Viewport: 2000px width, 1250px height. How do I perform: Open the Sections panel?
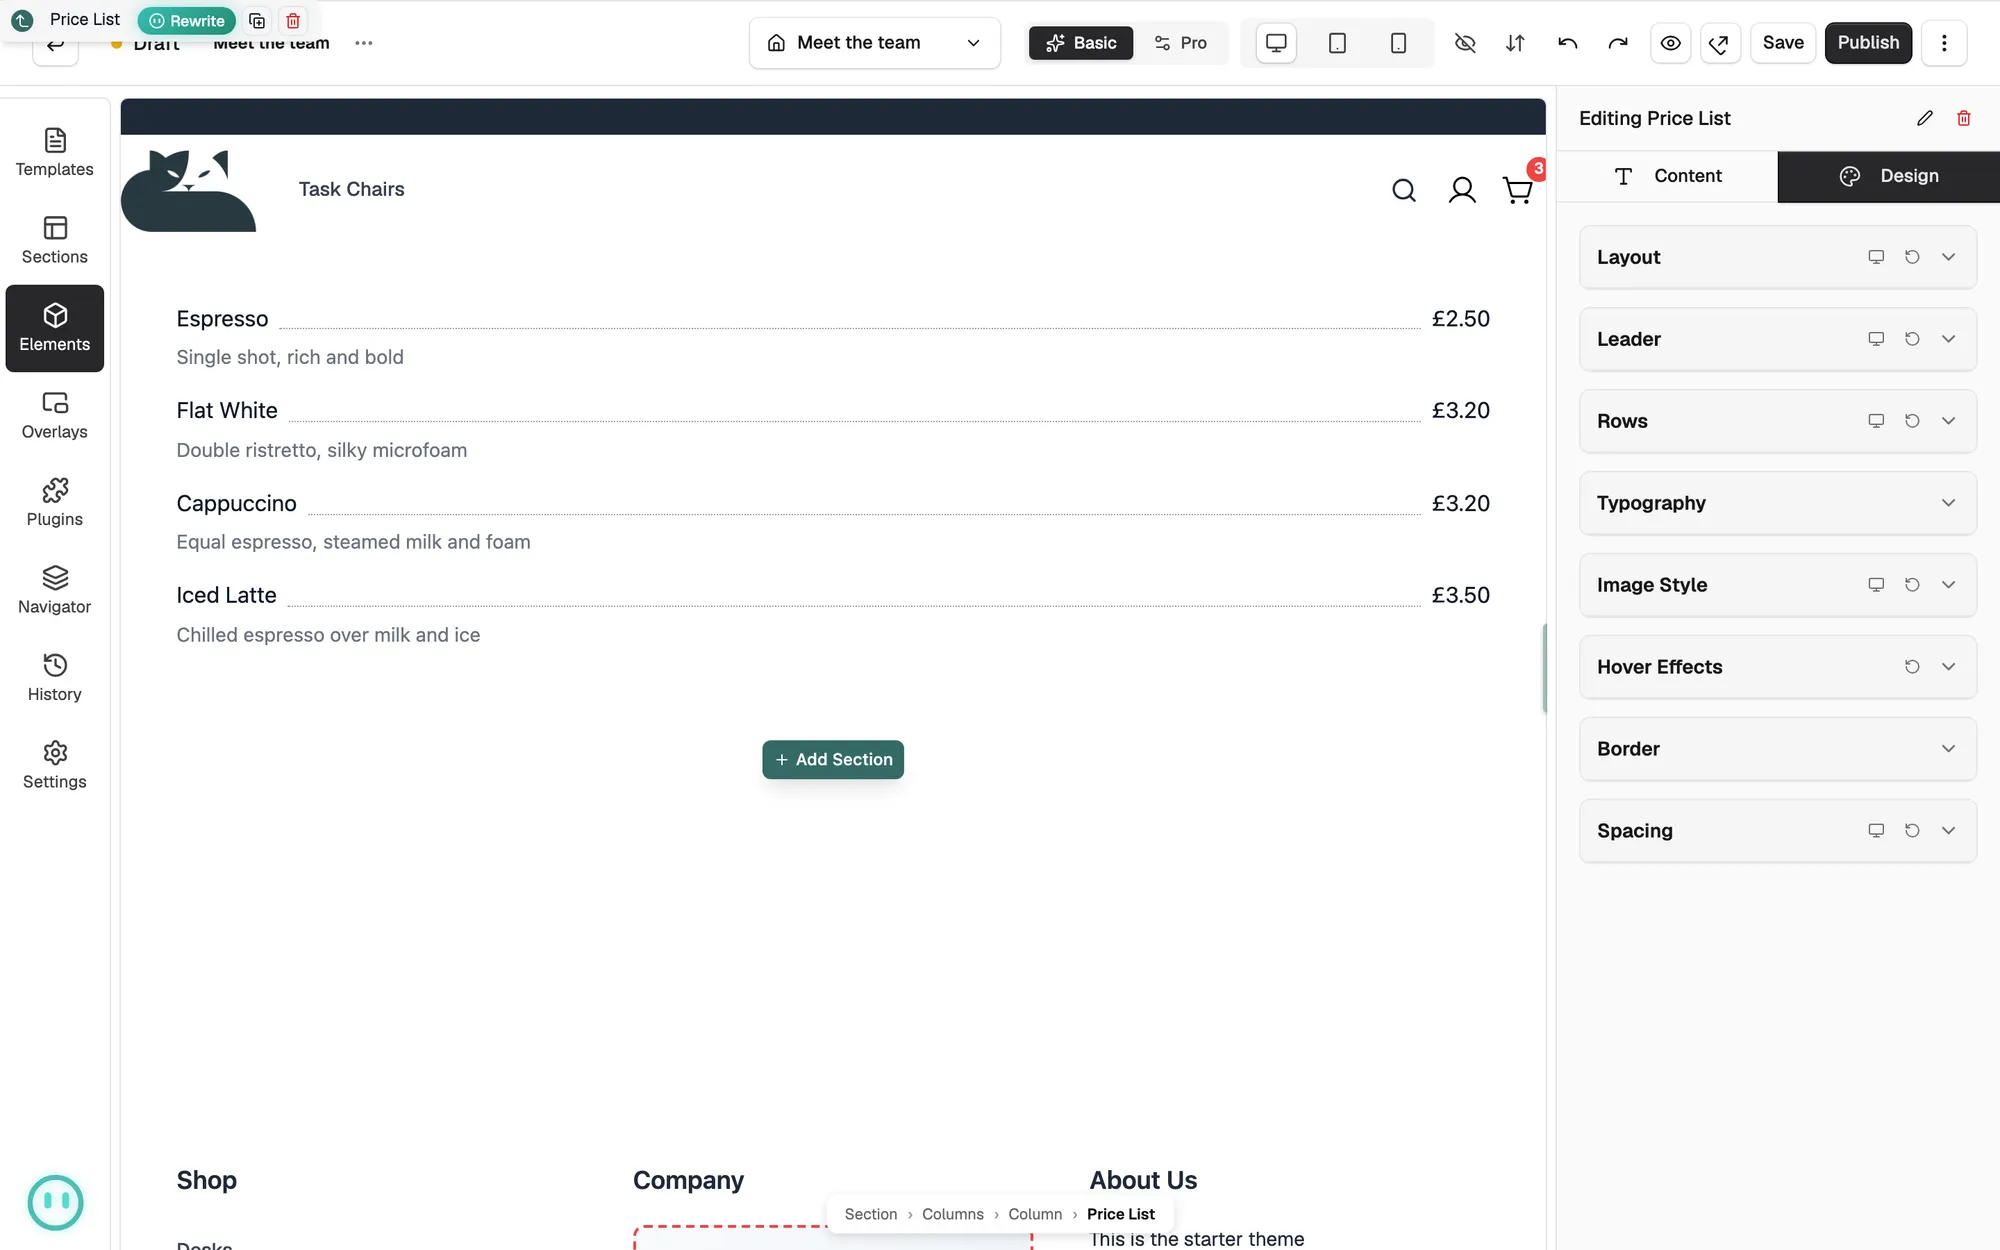pos(55,240)
